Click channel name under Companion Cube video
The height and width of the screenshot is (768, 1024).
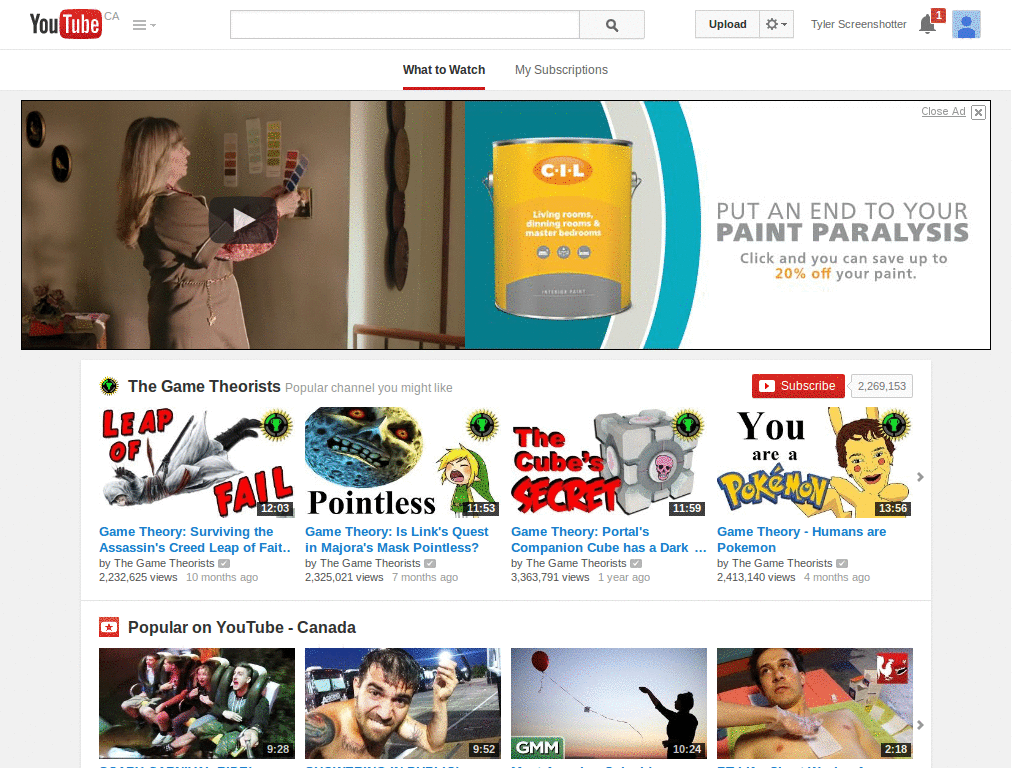576,563
